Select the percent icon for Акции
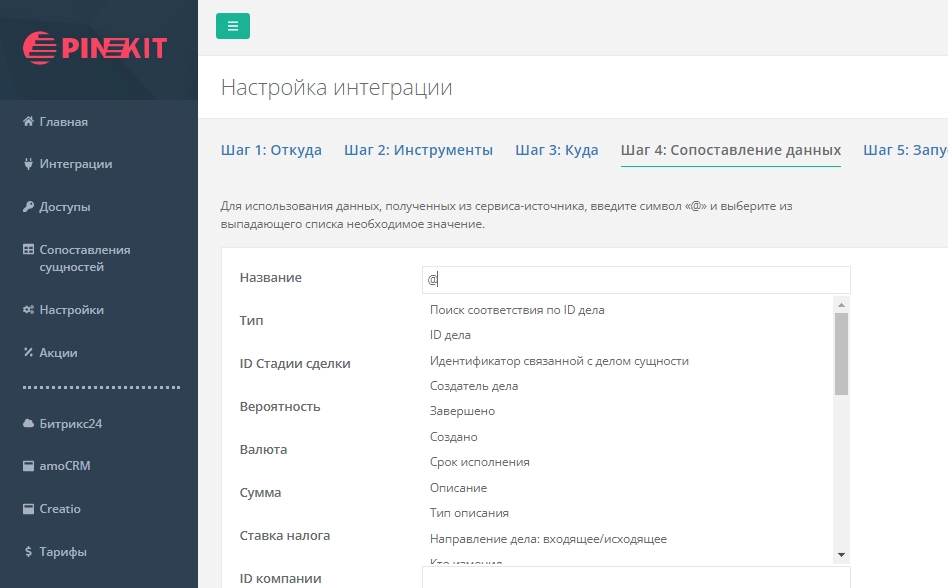This screenshot has width=948, height=588. pyautogui.click(x=30, y=352)
